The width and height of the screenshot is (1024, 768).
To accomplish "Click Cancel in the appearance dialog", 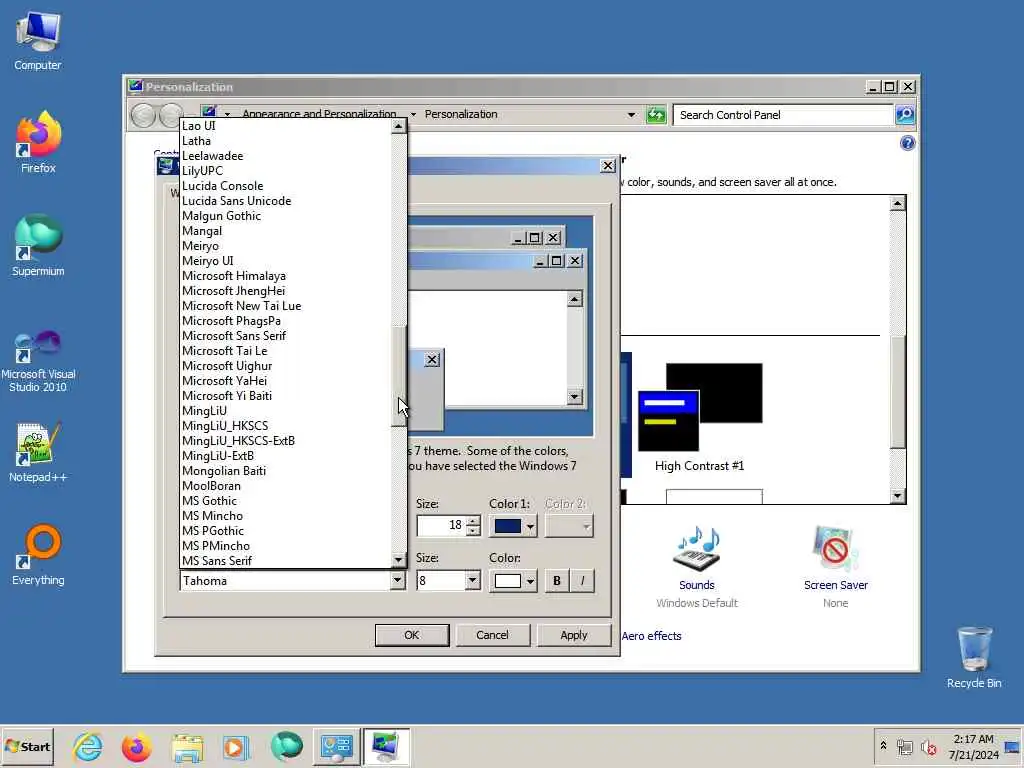I will (x=492, y=635).
